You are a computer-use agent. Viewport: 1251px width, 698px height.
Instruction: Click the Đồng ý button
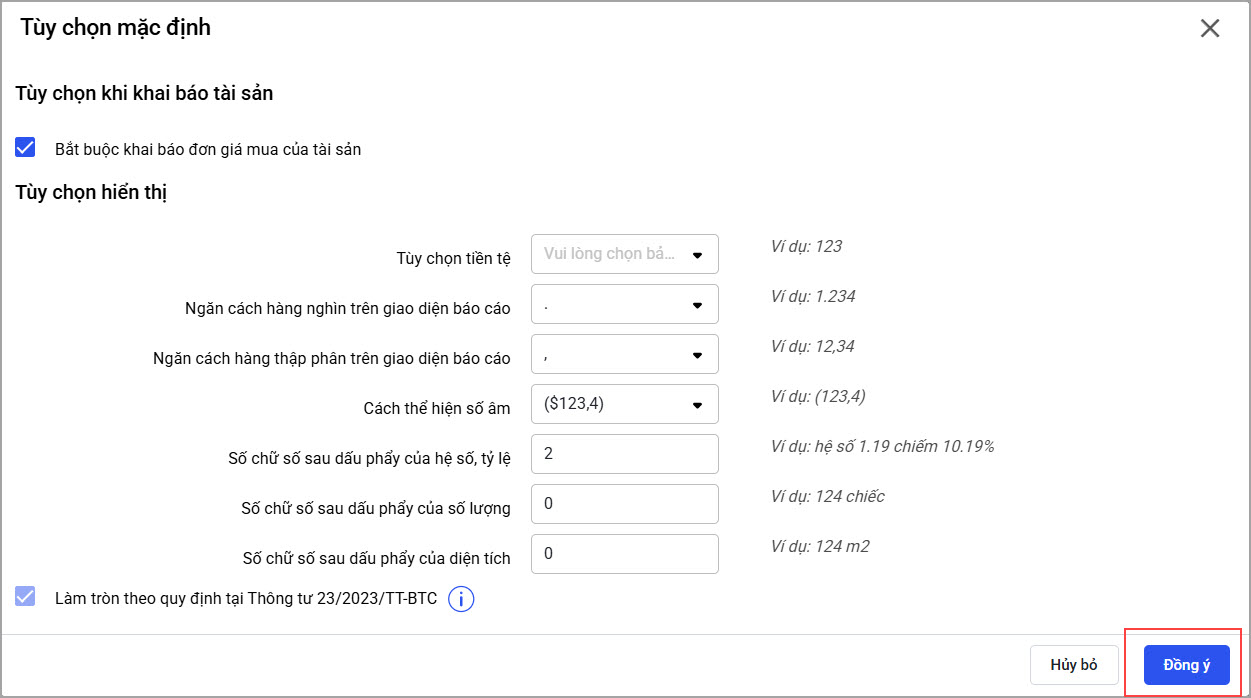pos(1186,665)
